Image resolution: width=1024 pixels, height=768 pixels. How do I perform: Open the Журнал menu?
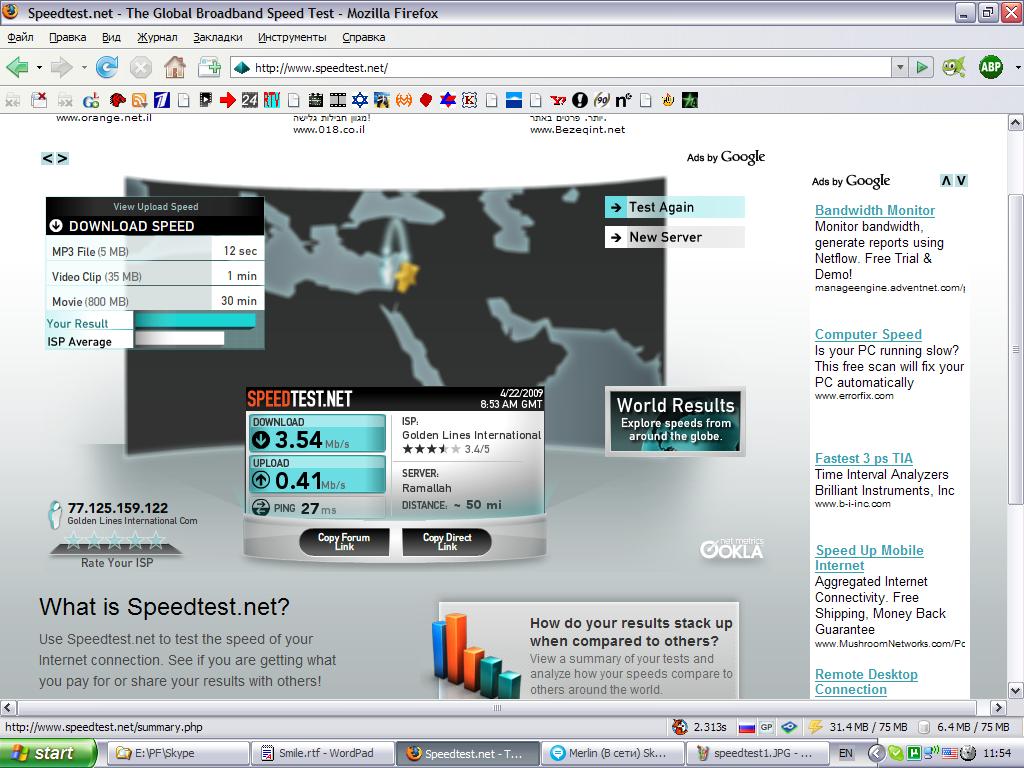pos(157,37)
